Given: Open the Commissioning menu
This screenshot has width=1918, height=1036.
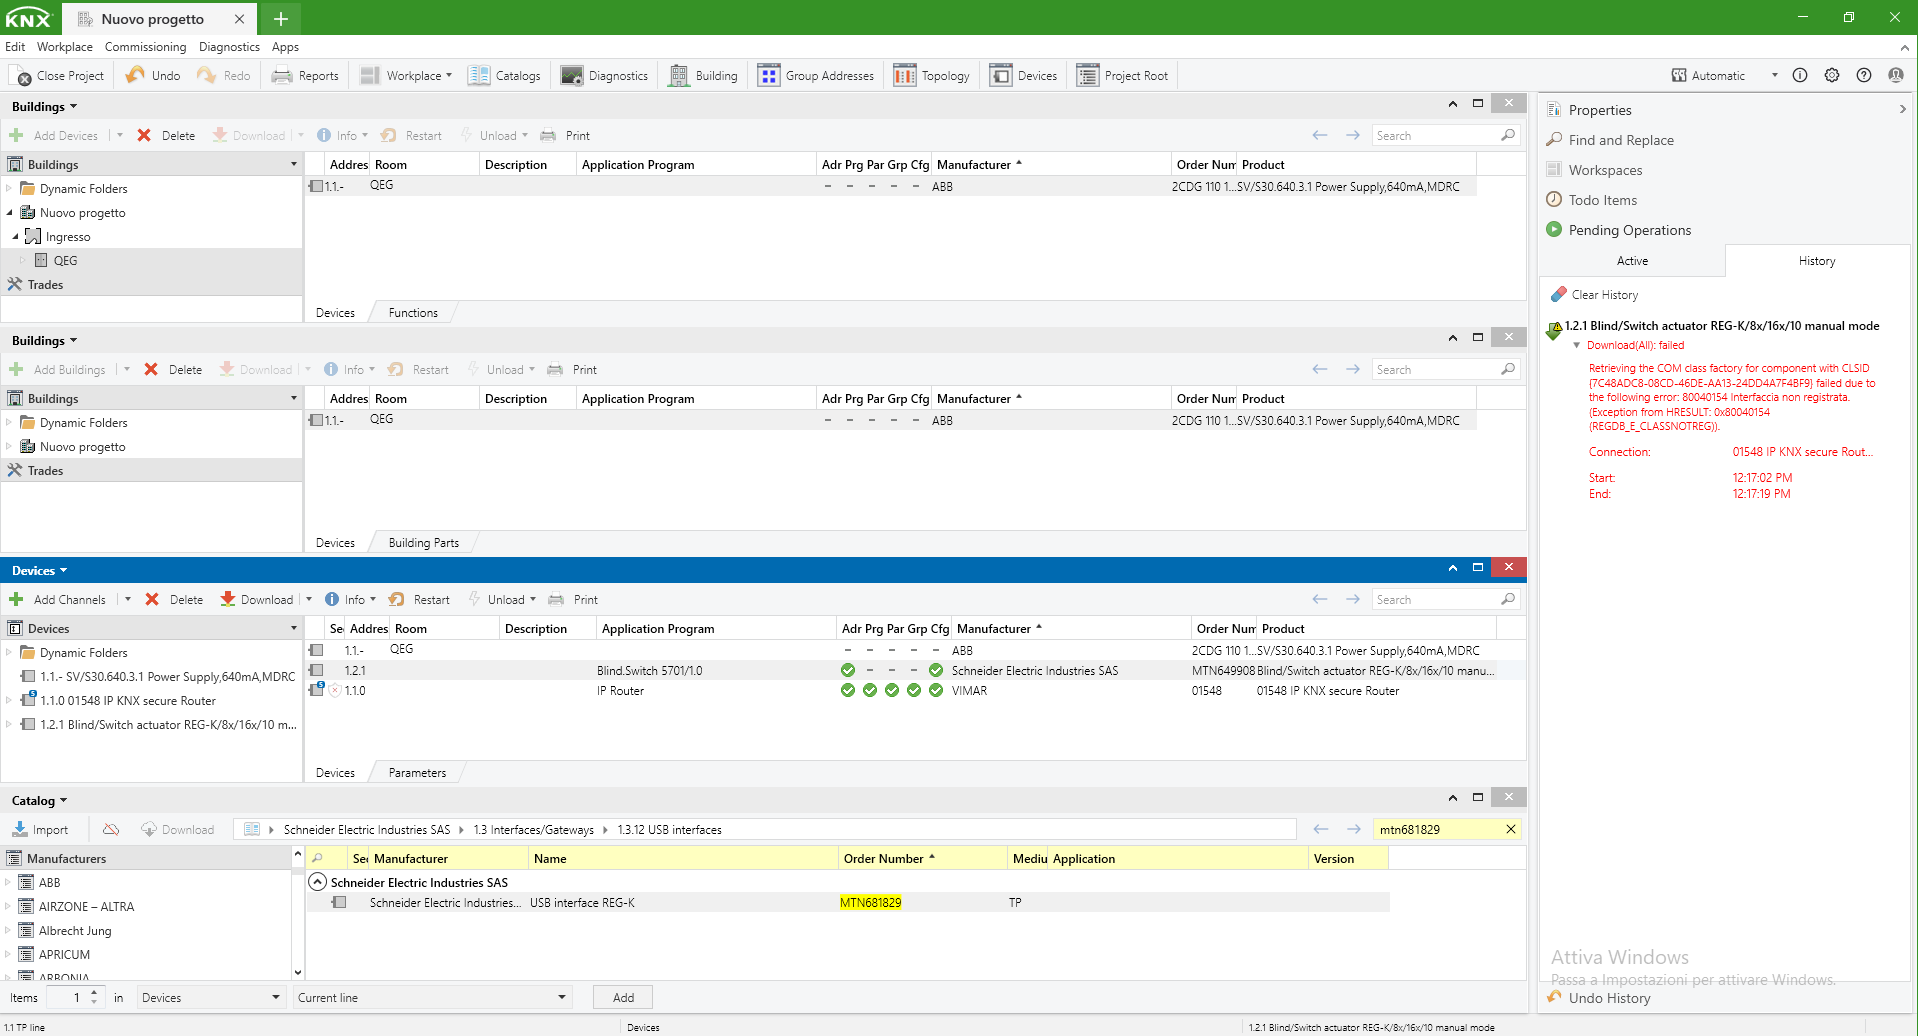Looking at the screenshot, I should tap(145, 47).
